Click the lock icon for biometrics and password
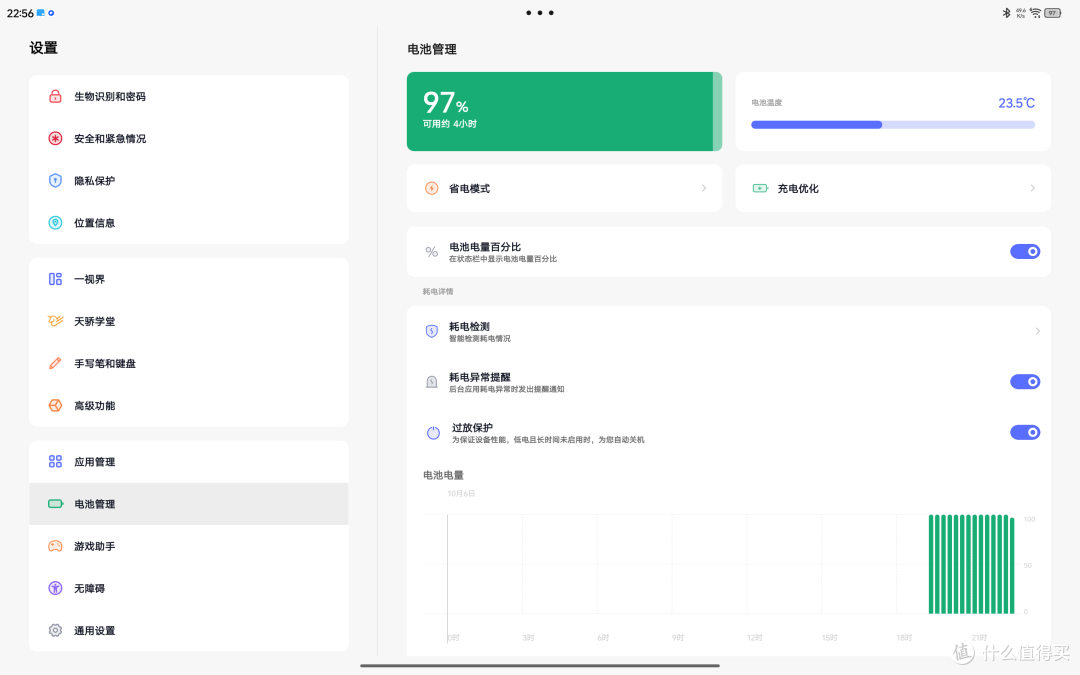The width and height of the screenshot is (1080, 675). click(55, 96)
